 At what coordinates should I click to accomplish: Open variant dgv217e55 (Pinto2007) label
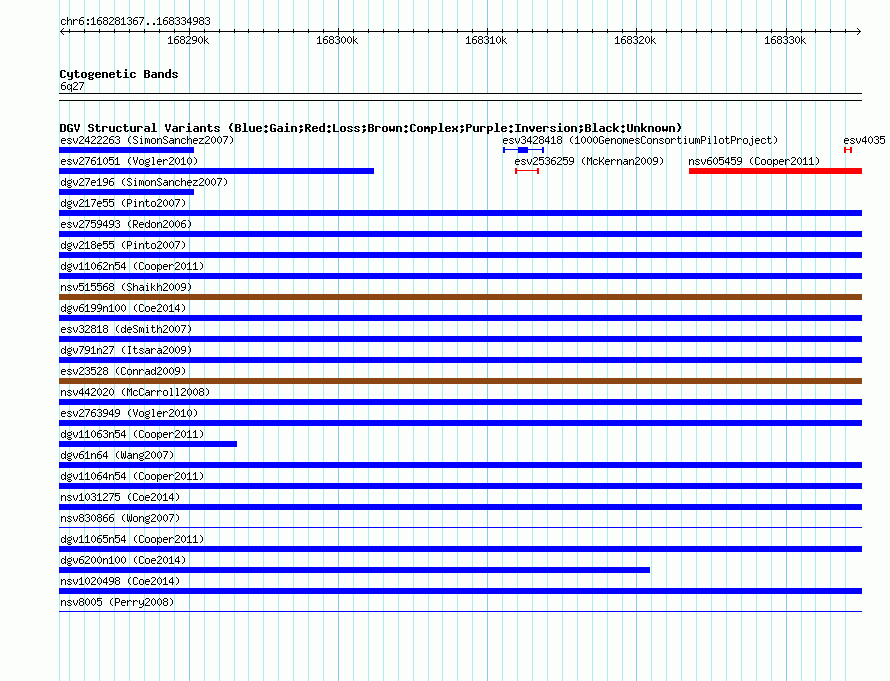pos(123,203)
